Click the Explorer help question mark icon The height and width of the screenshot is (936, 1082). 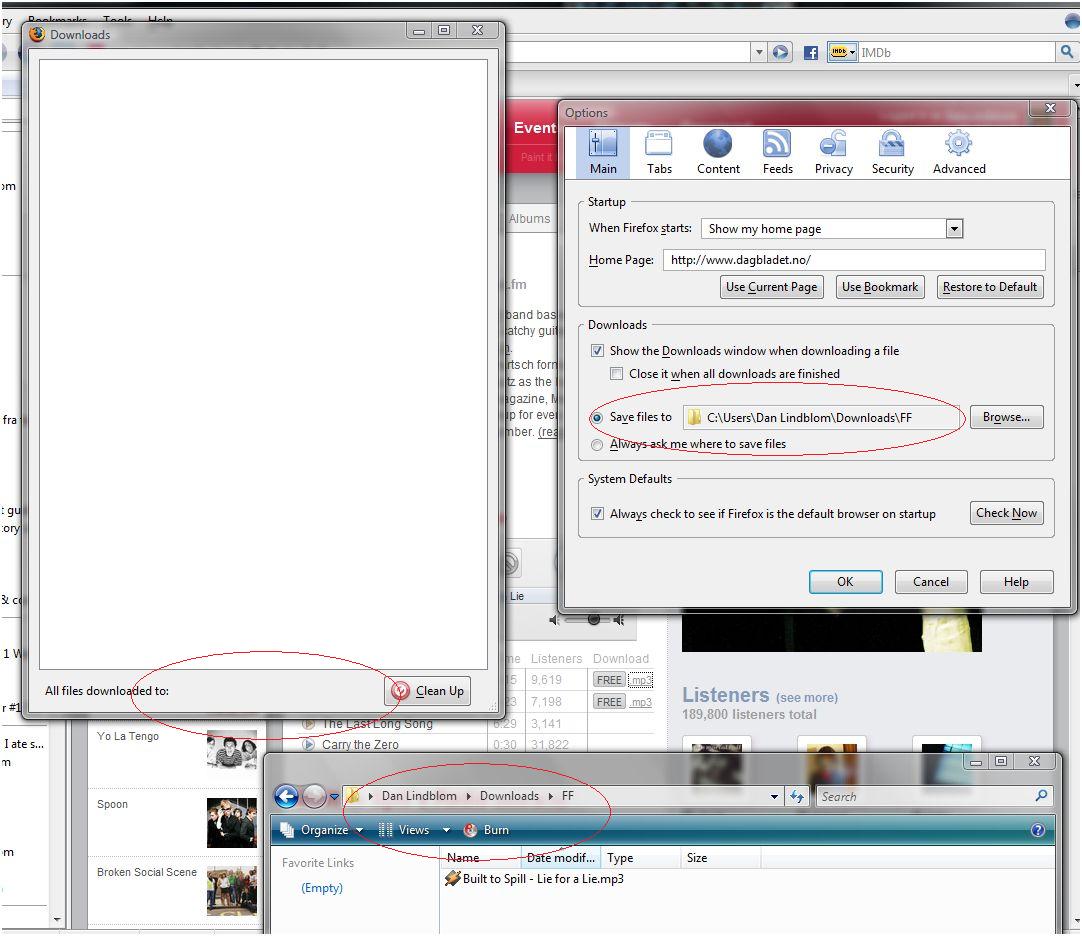coord(1038,830)
